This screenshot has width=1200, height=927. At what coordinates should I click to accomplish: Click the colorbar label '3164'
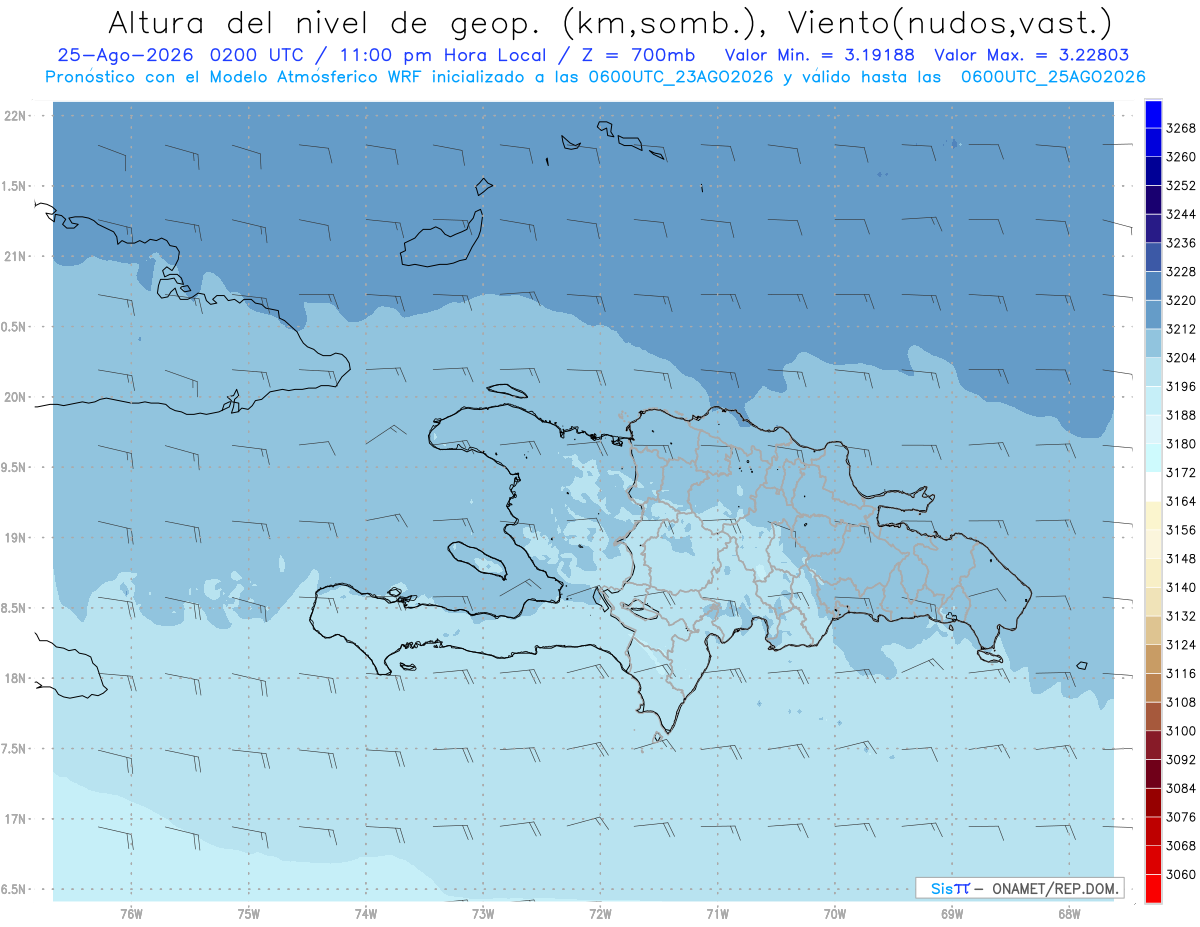pyautogui.click(x=1181, y=501)
